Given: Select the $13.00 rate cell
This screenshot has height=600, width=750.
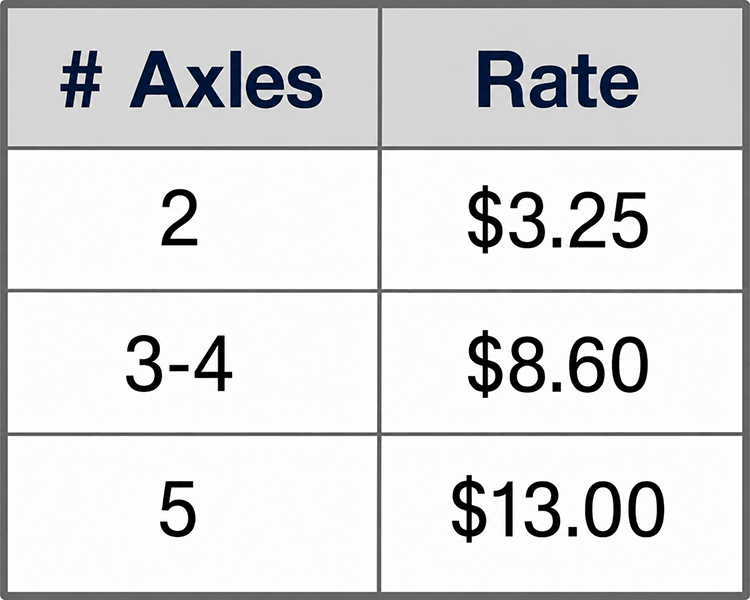Looking at the screenshot, I should click(562, 514).
